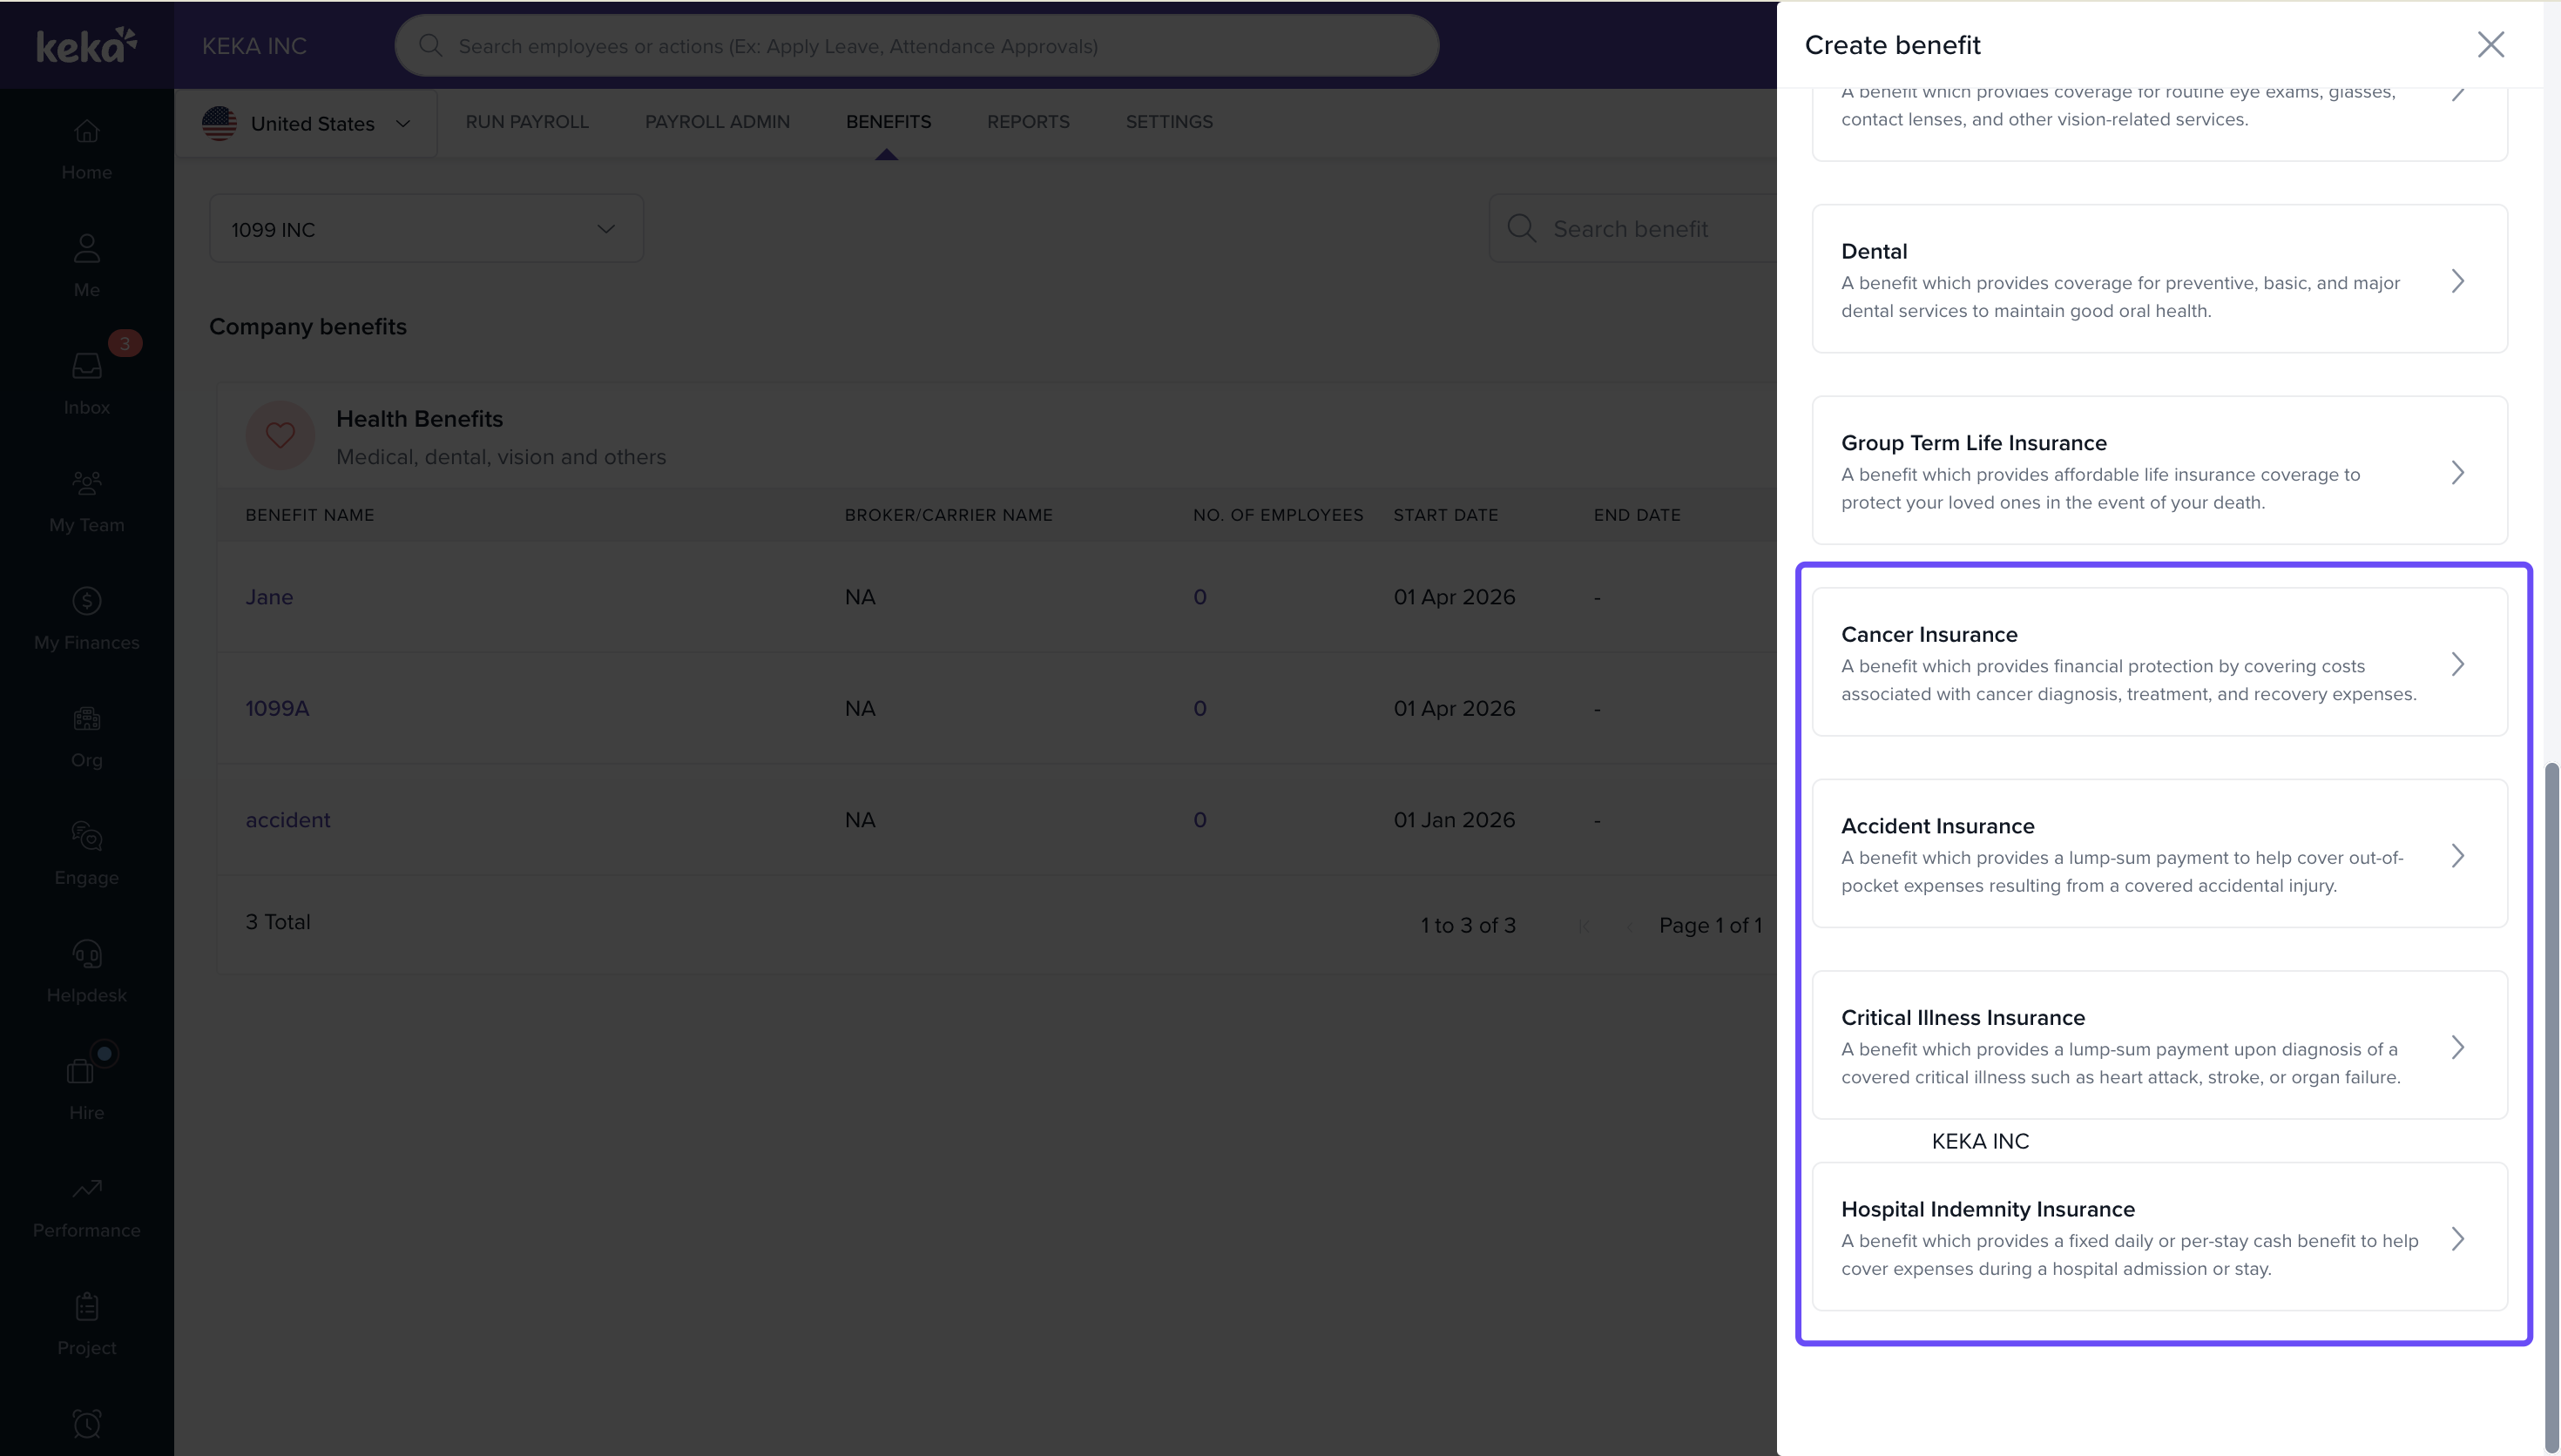Screen dimensions: 2561x1456
Task: Click the employee search field
Action: point(915,46)
